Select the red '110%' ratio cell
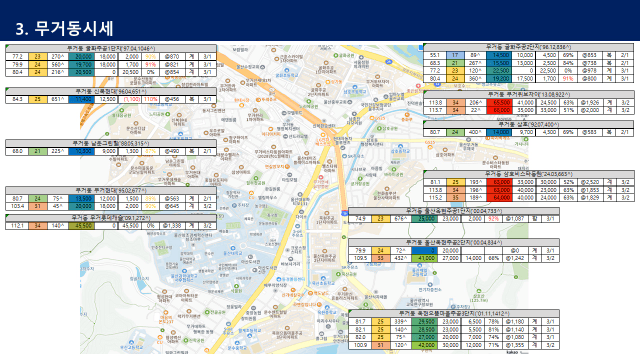This screenshot has width=640, height=360. [x=151, y=99]
